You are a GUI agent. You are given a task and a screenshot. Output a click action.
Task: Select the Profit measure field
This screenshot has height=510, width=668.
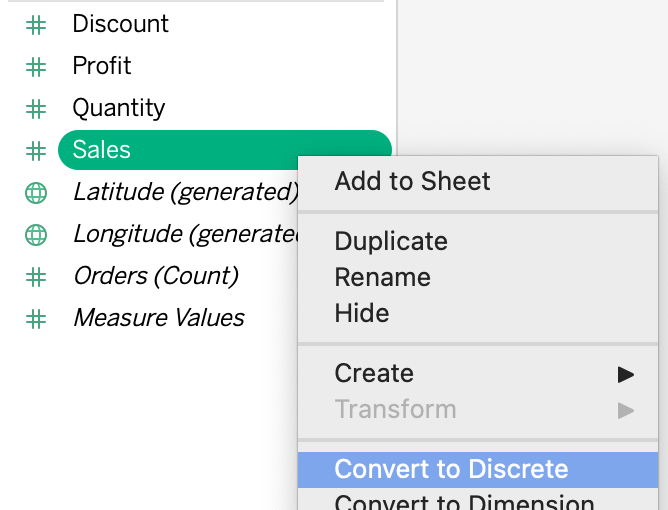[x=101, y=66]
